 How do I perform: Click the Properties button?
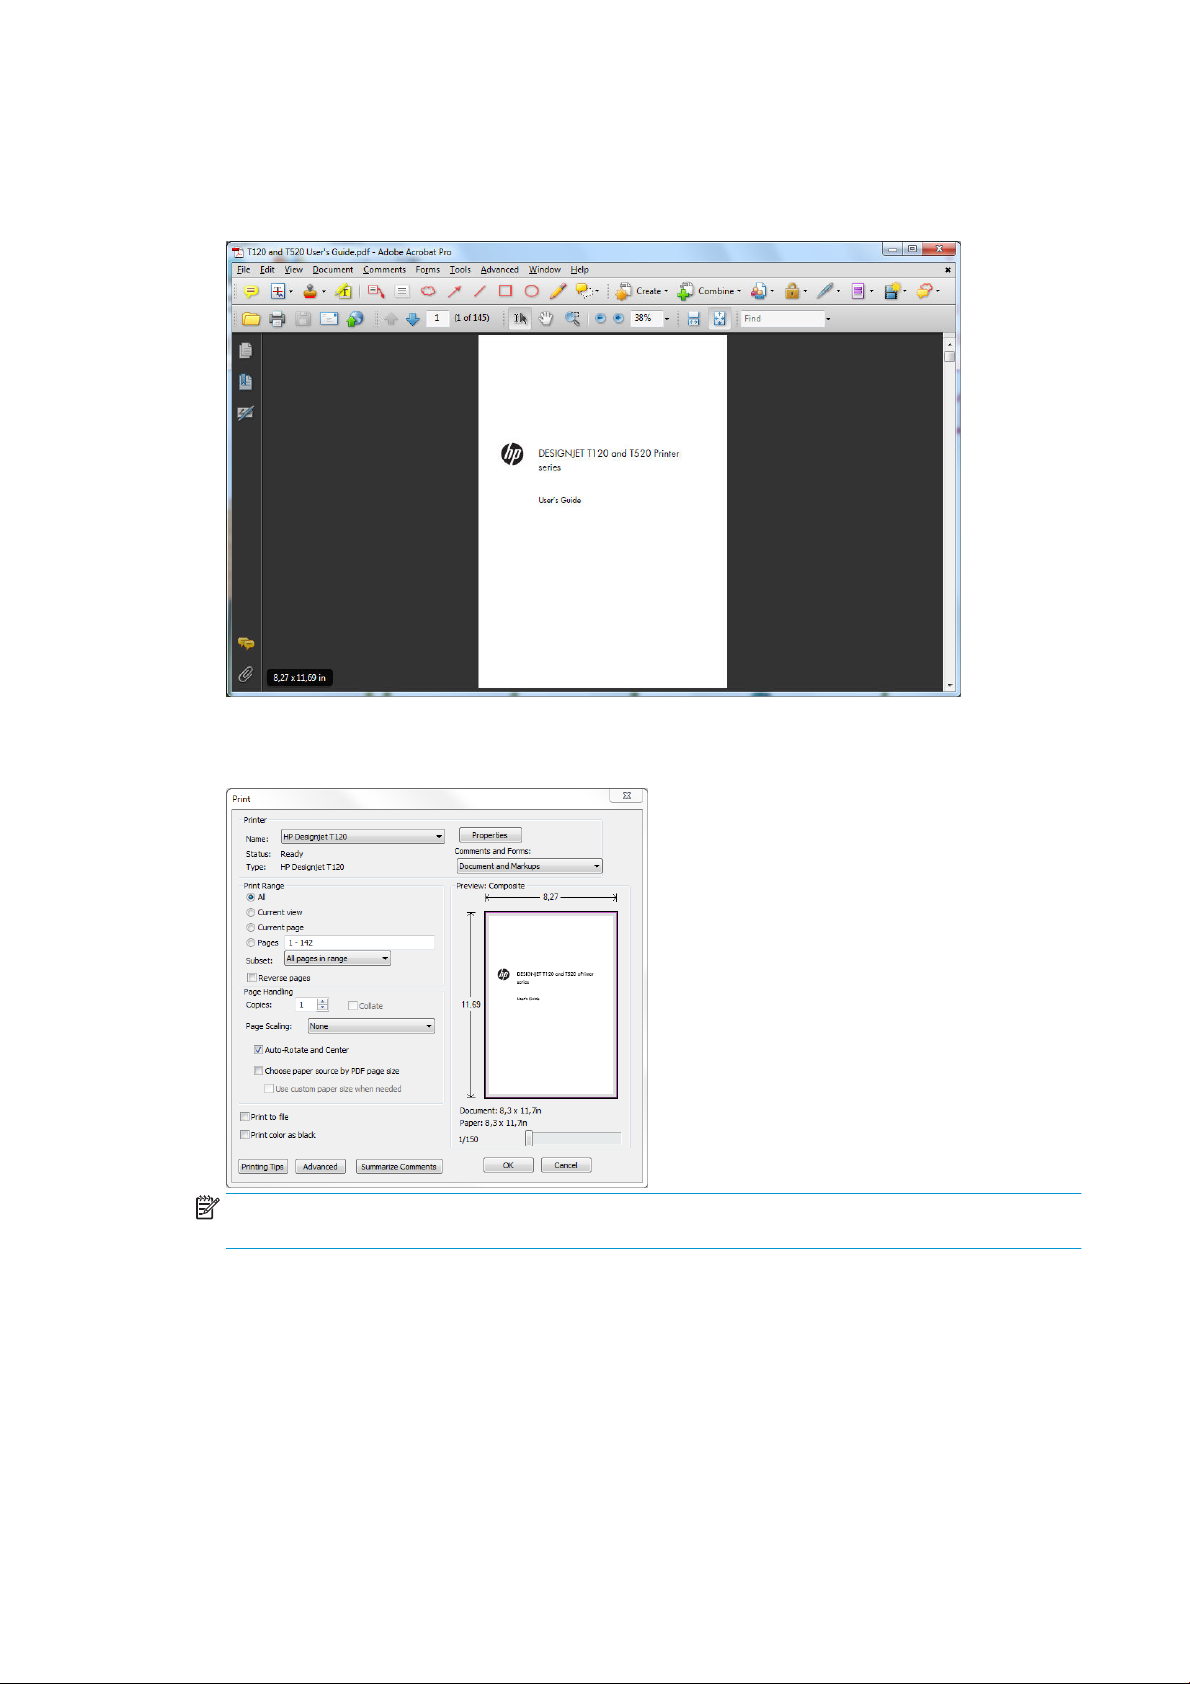tap(490, 835)
